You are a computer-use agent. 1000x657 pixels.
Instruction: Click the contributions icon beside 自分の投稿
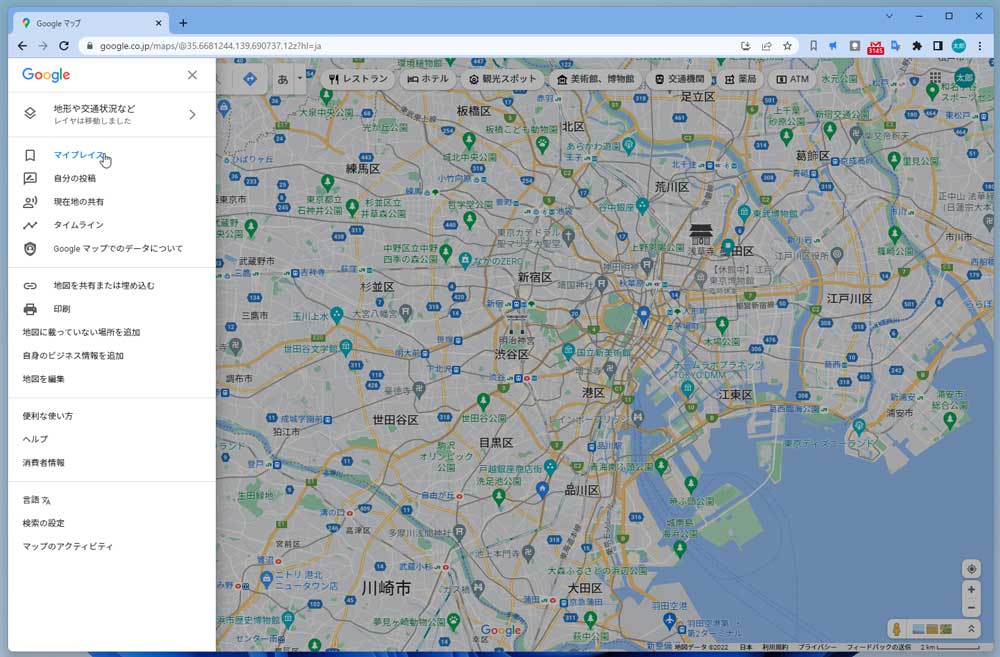(30, 179)
